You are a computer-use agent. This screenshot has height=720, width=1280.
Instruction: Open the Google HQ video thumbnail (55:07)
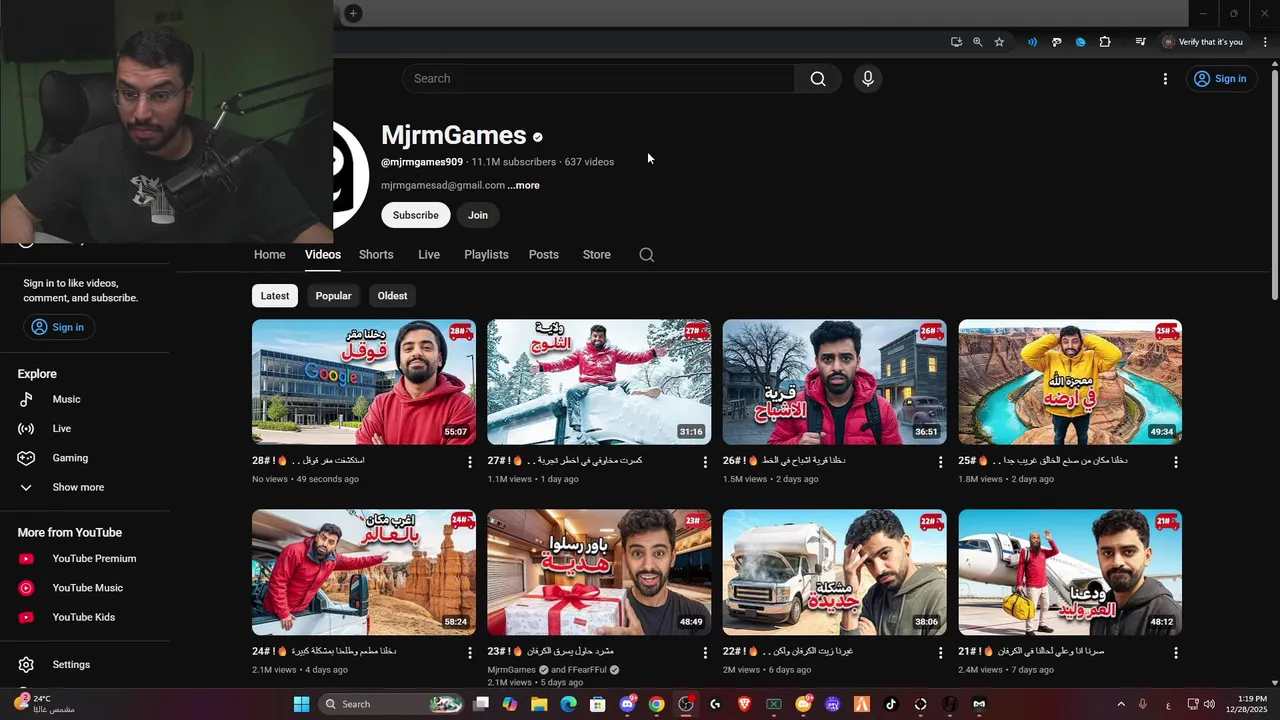[x=364, y=382]
